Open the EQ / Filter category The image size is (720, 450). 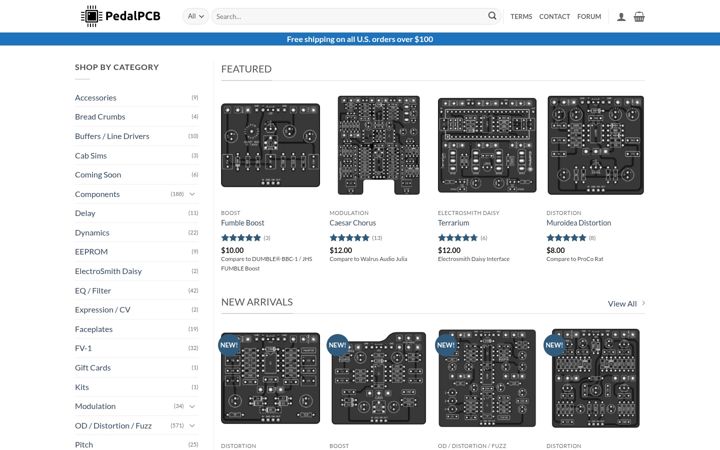point(93,291)
